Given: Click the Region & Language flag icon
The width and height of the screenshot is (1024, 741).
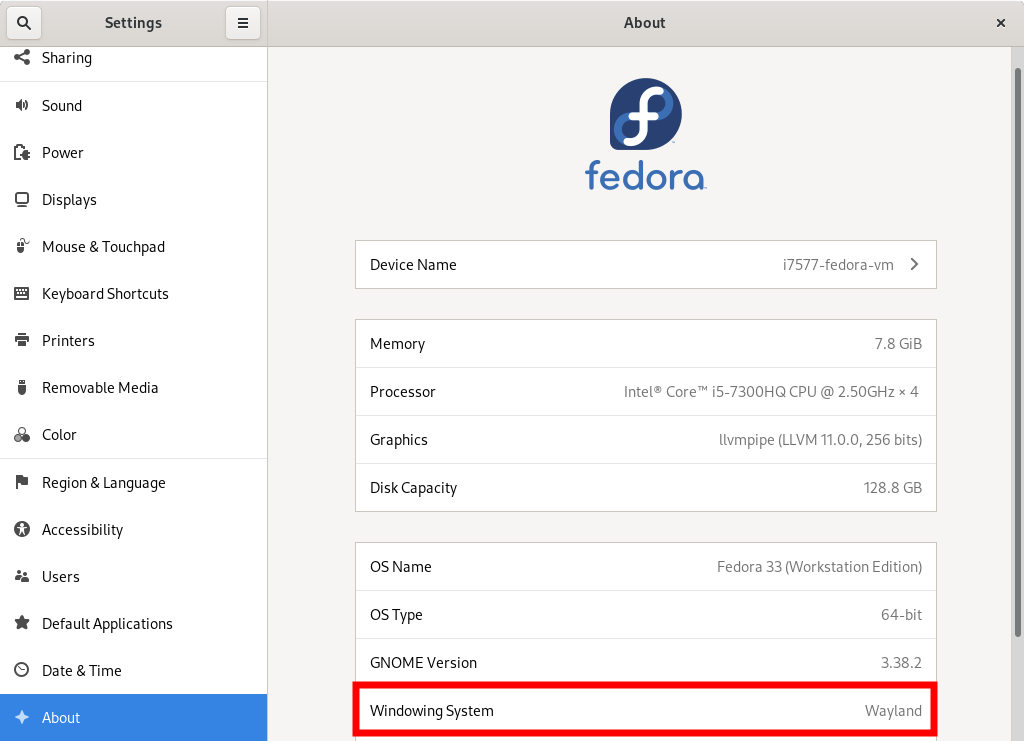Looking at the screenshot, I should 22,482.
